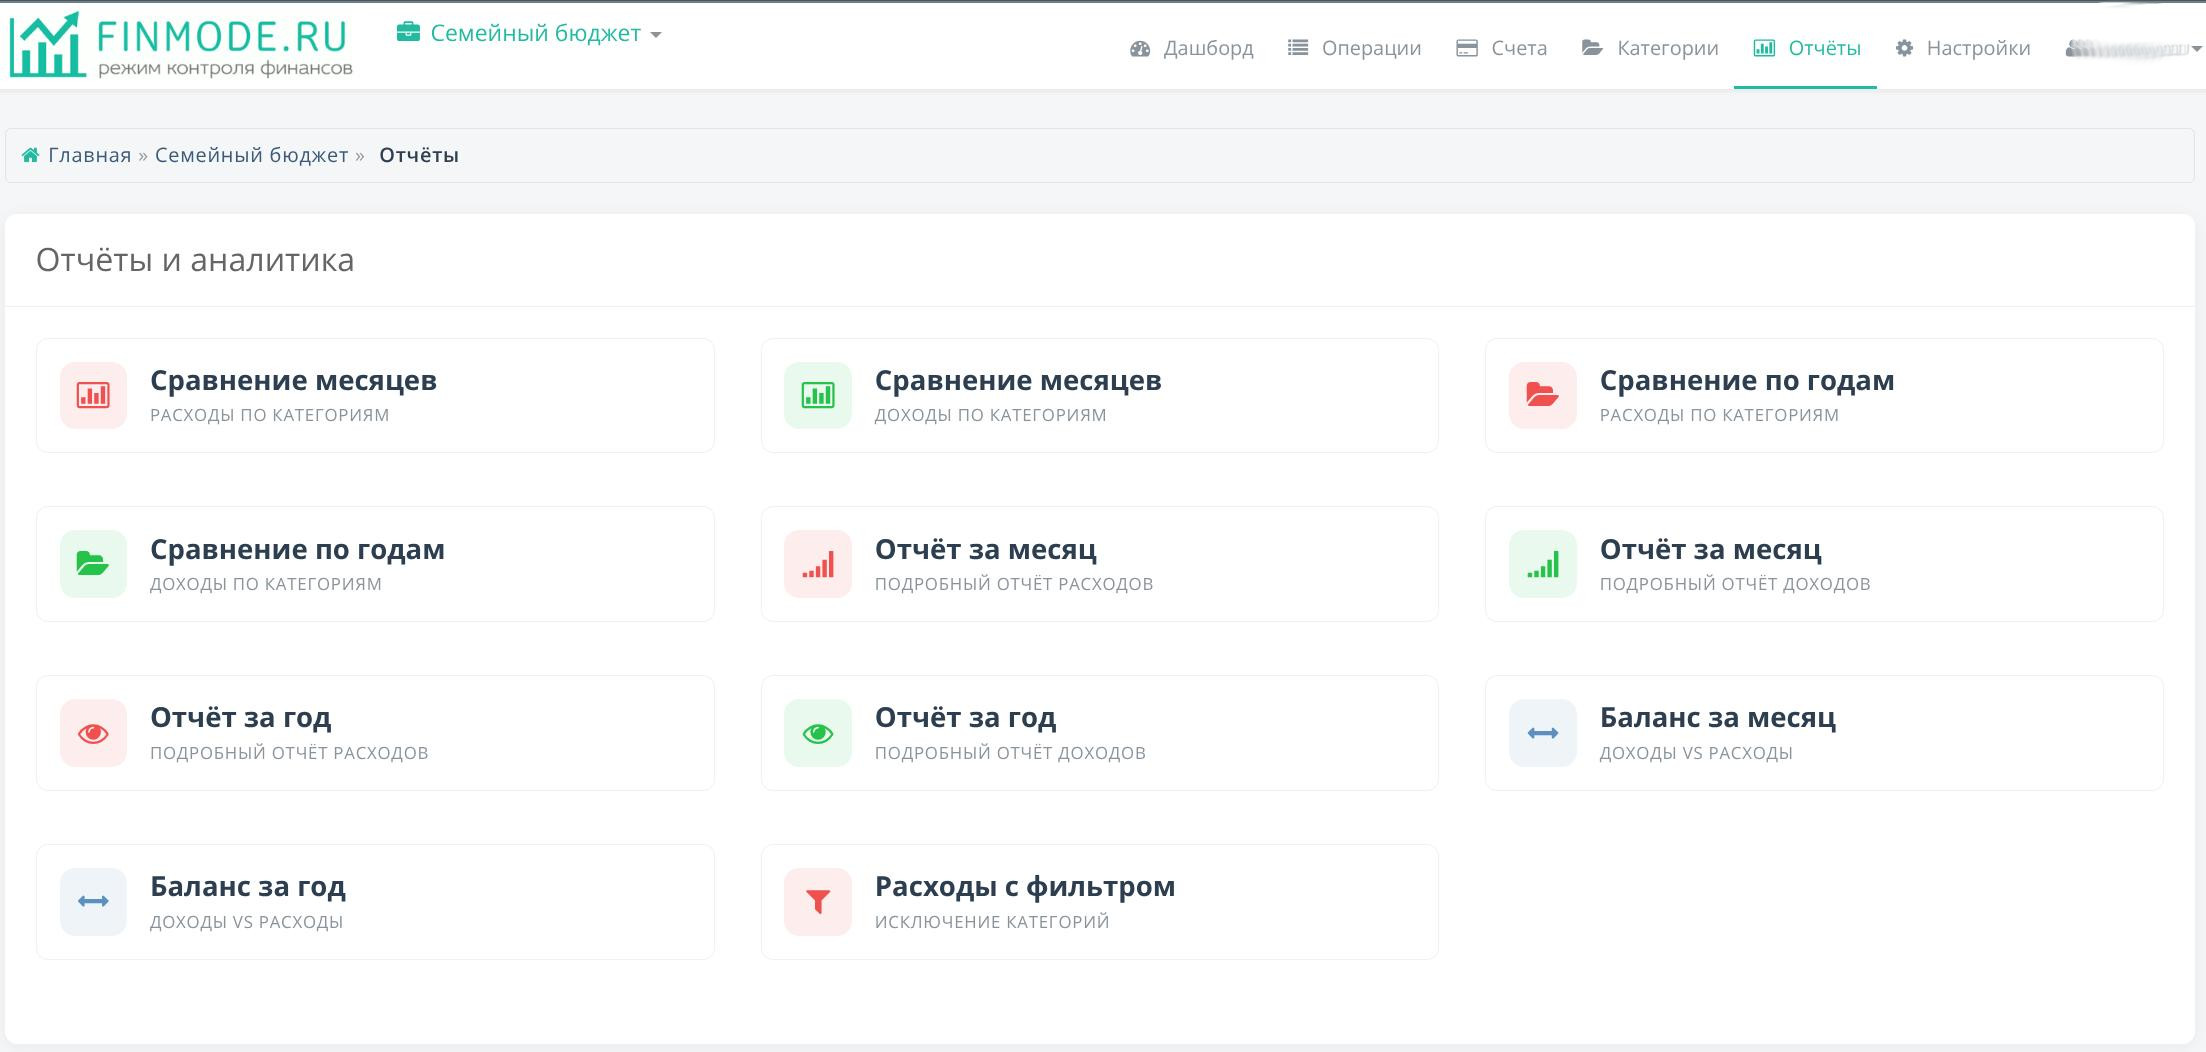Click the FINMODE.RU logo
This screenshot has height=1052, width=2206.
pyautogui.click(x=181, y=45)
